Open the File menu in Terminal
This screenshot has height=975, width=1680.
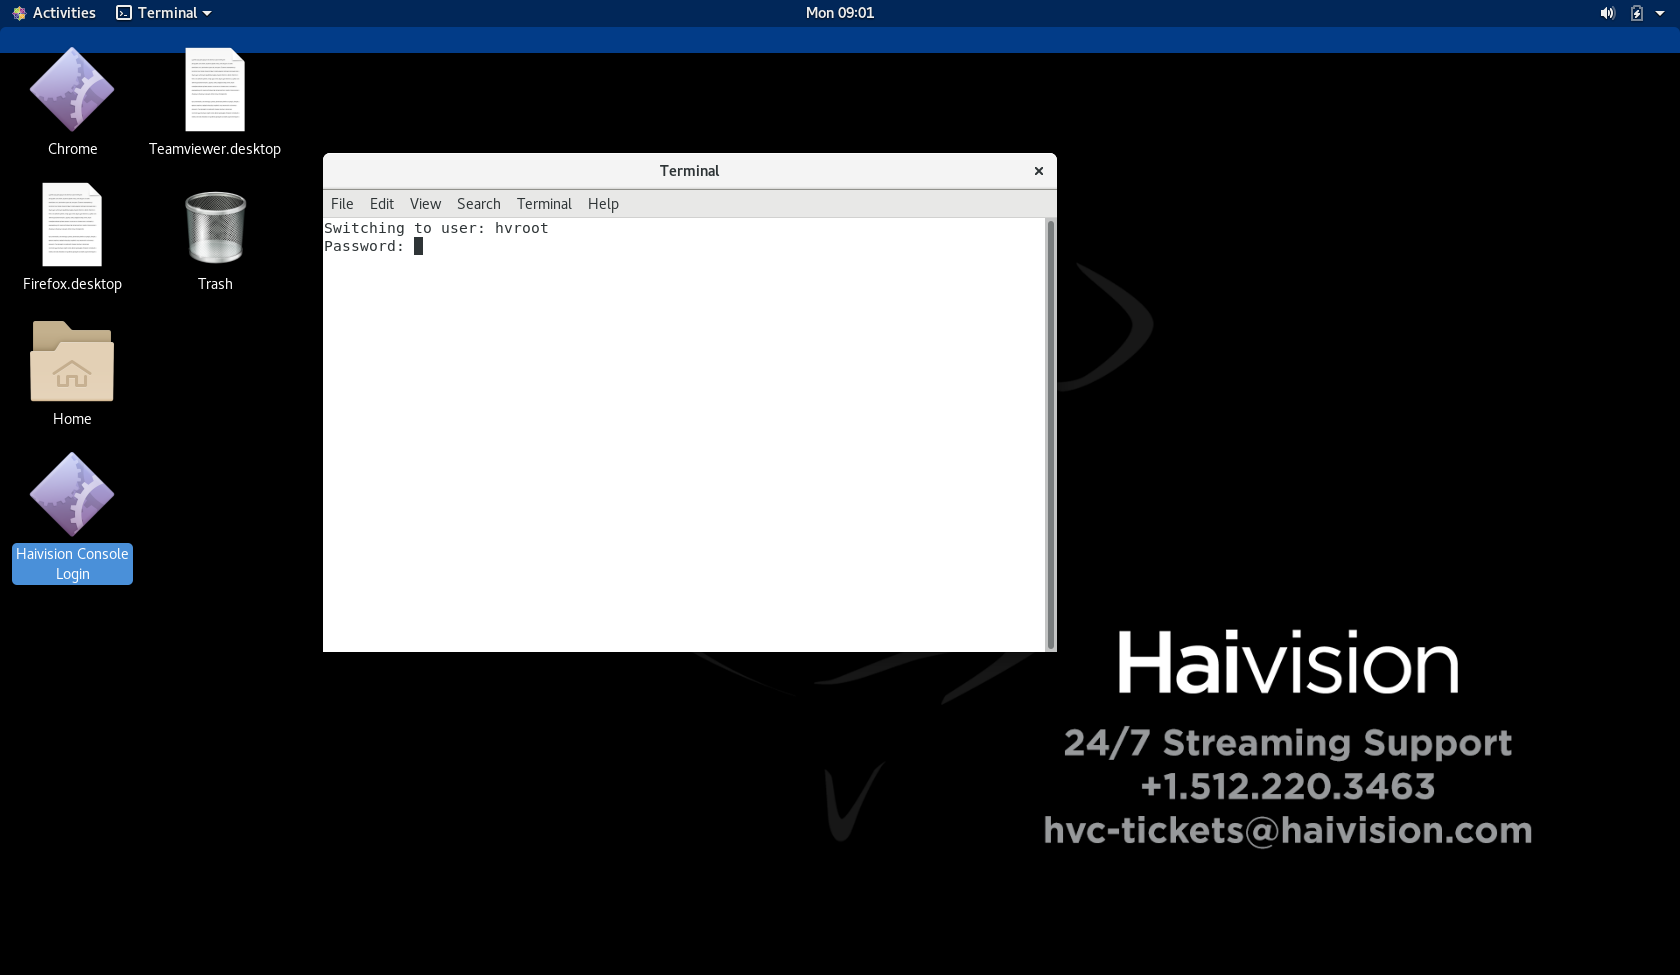342,204
